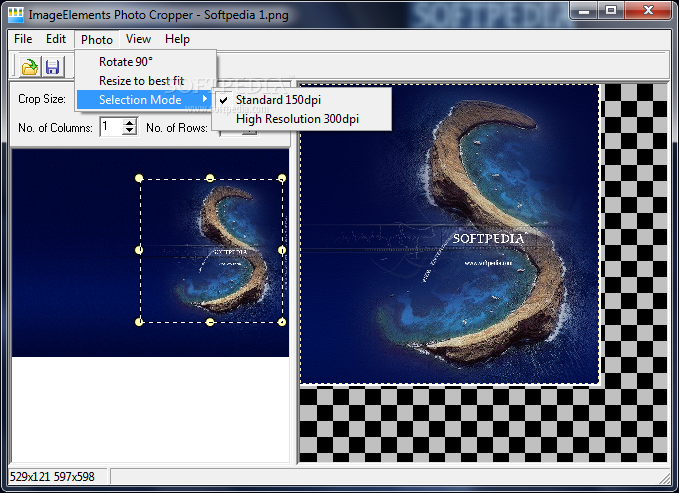This screenshot has height=493, width=679.
Task: Click the No. of Rows label
Action: 177,128
